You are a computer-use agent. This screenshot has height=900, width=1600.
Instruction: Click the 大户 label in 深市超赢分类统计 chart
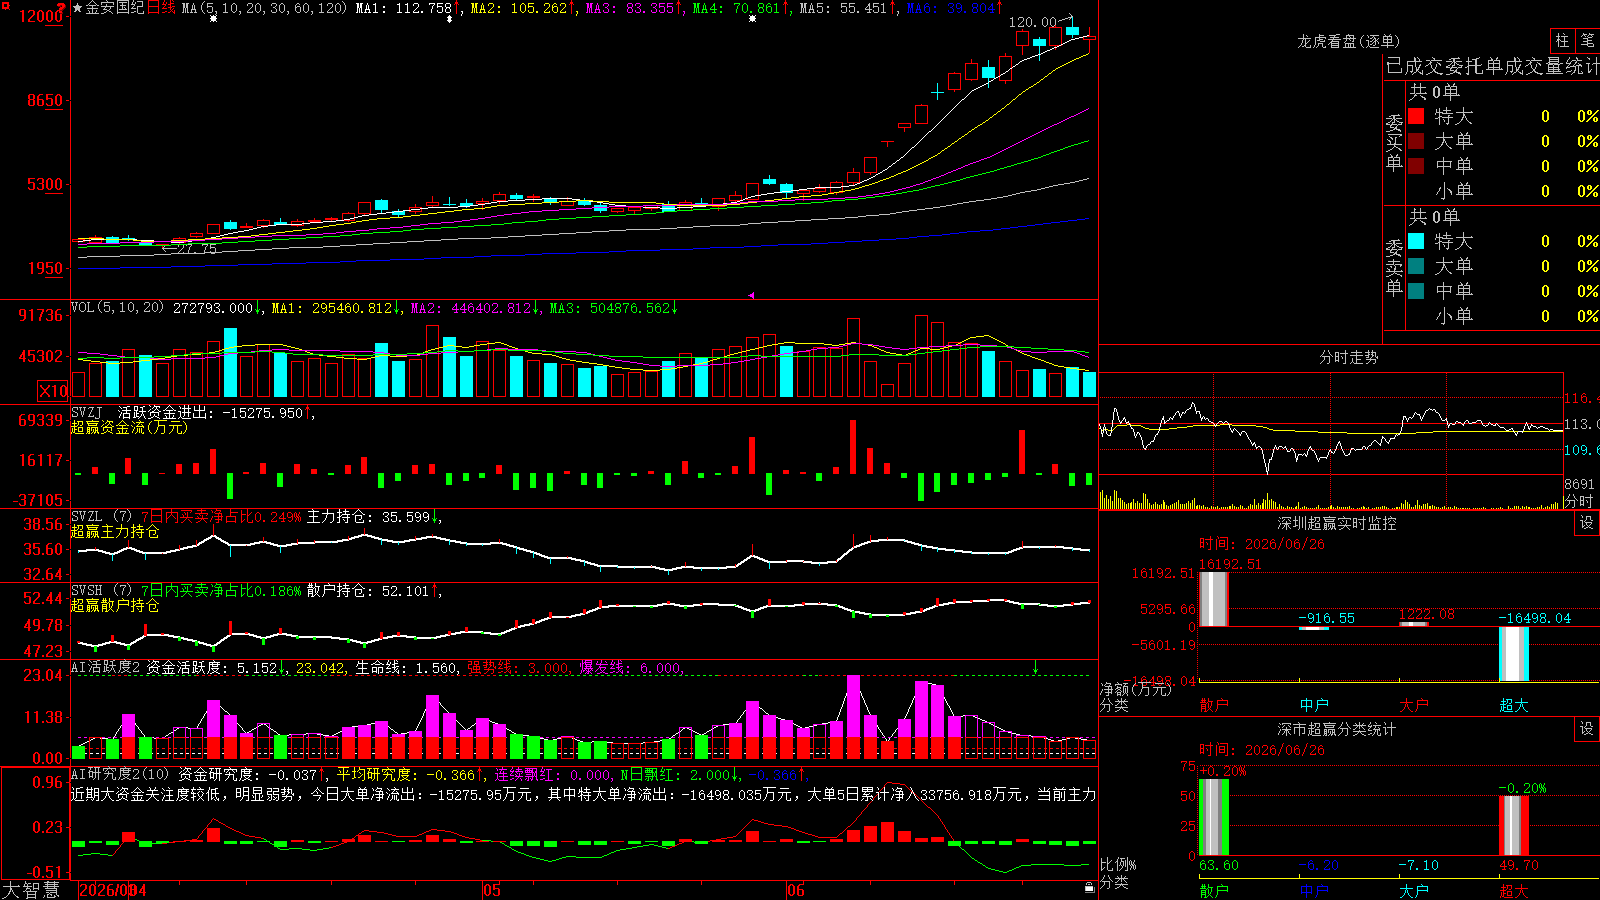1414,890
